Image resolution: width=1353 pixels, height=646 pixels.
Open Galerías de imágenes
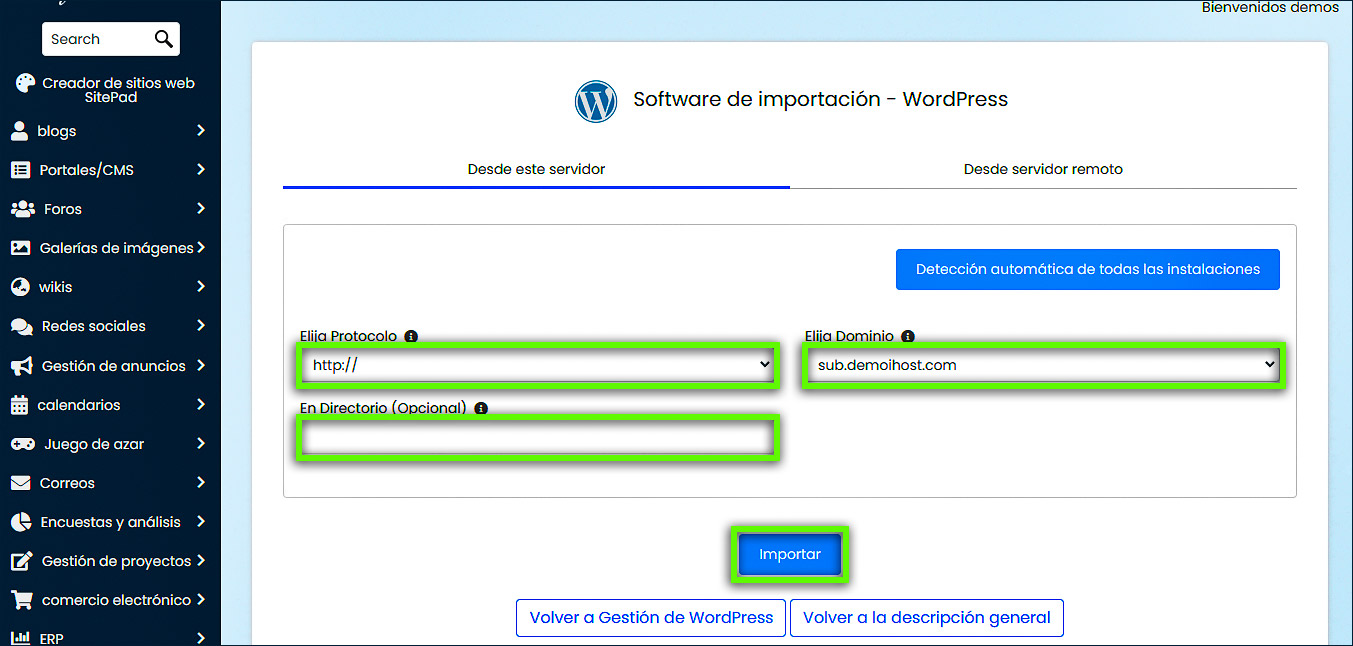[23, 247]
